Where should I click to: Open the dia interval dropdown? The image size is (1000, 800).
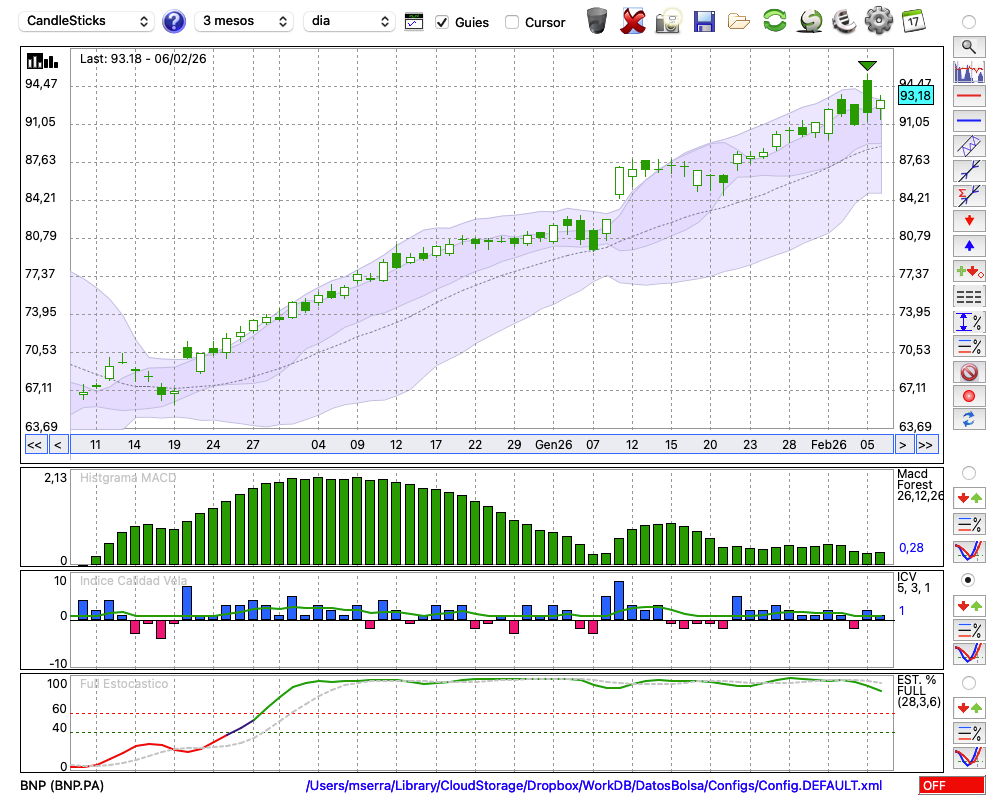[349, 21]
